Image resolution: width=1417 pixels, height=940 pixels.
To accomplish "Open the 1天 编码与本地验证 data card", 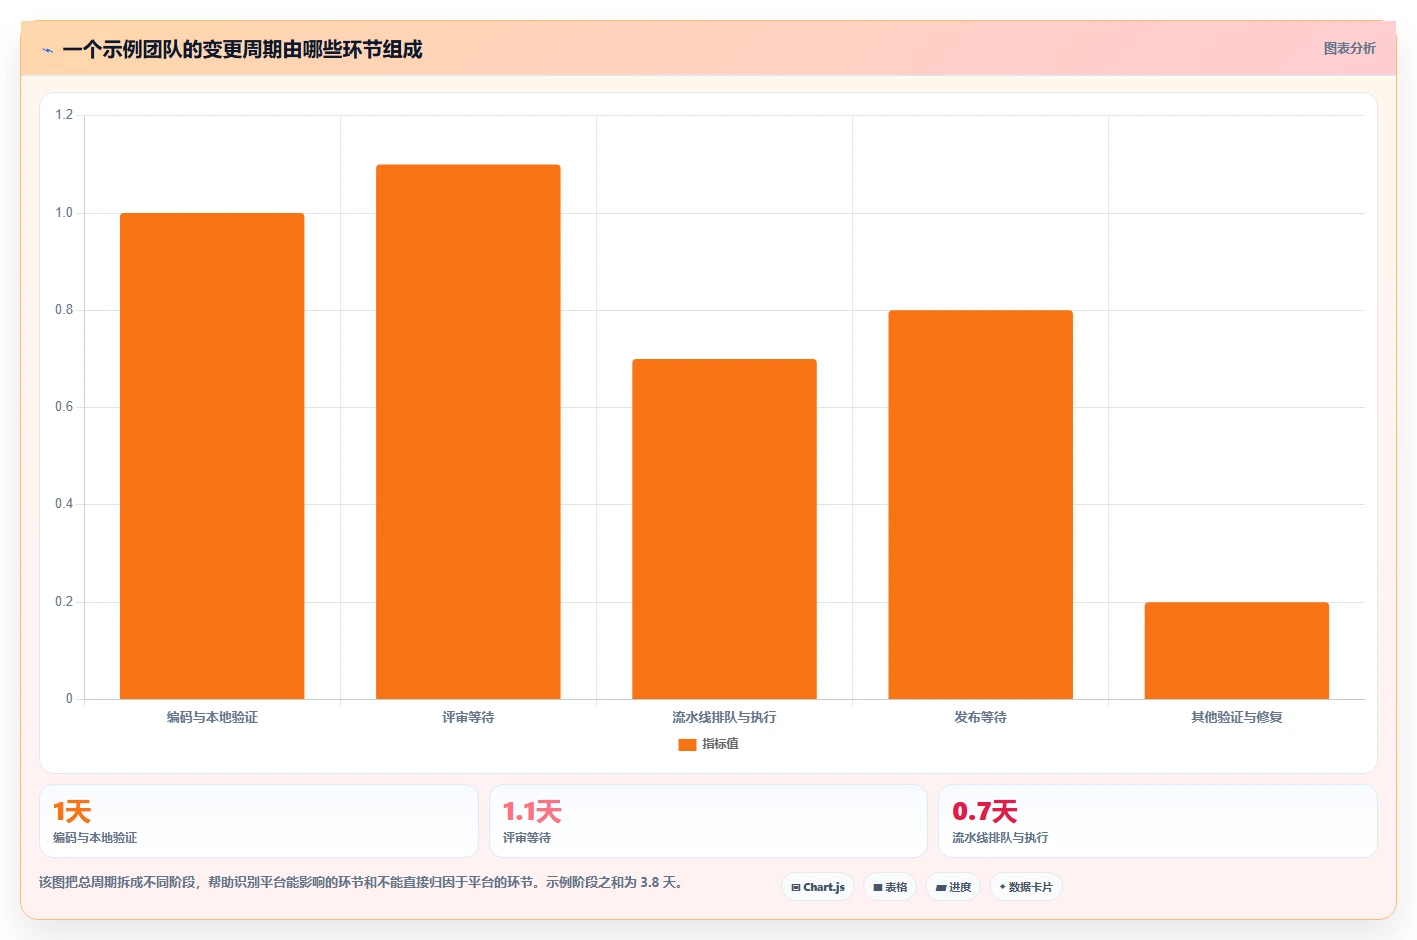I will click(259, 821).
